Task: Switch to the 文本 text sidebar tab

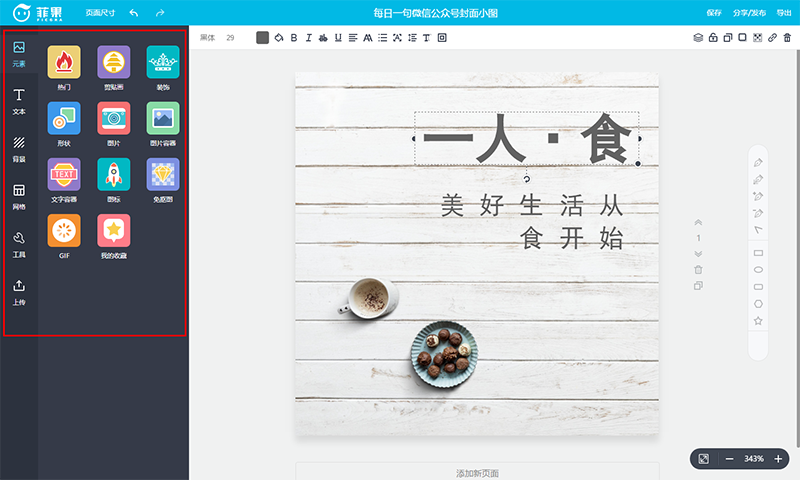Action: point(19,102)
